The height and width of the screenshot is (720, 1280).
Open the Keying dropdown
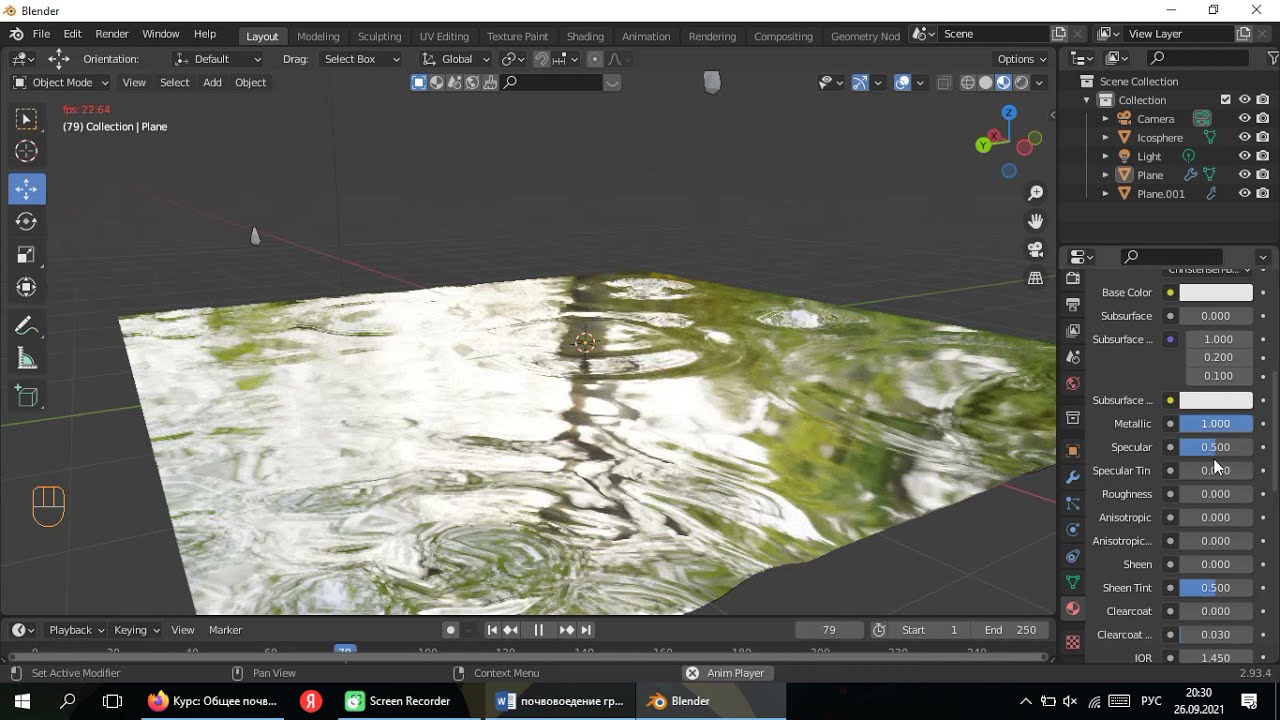pyautogui.click(x=137, y=630)
